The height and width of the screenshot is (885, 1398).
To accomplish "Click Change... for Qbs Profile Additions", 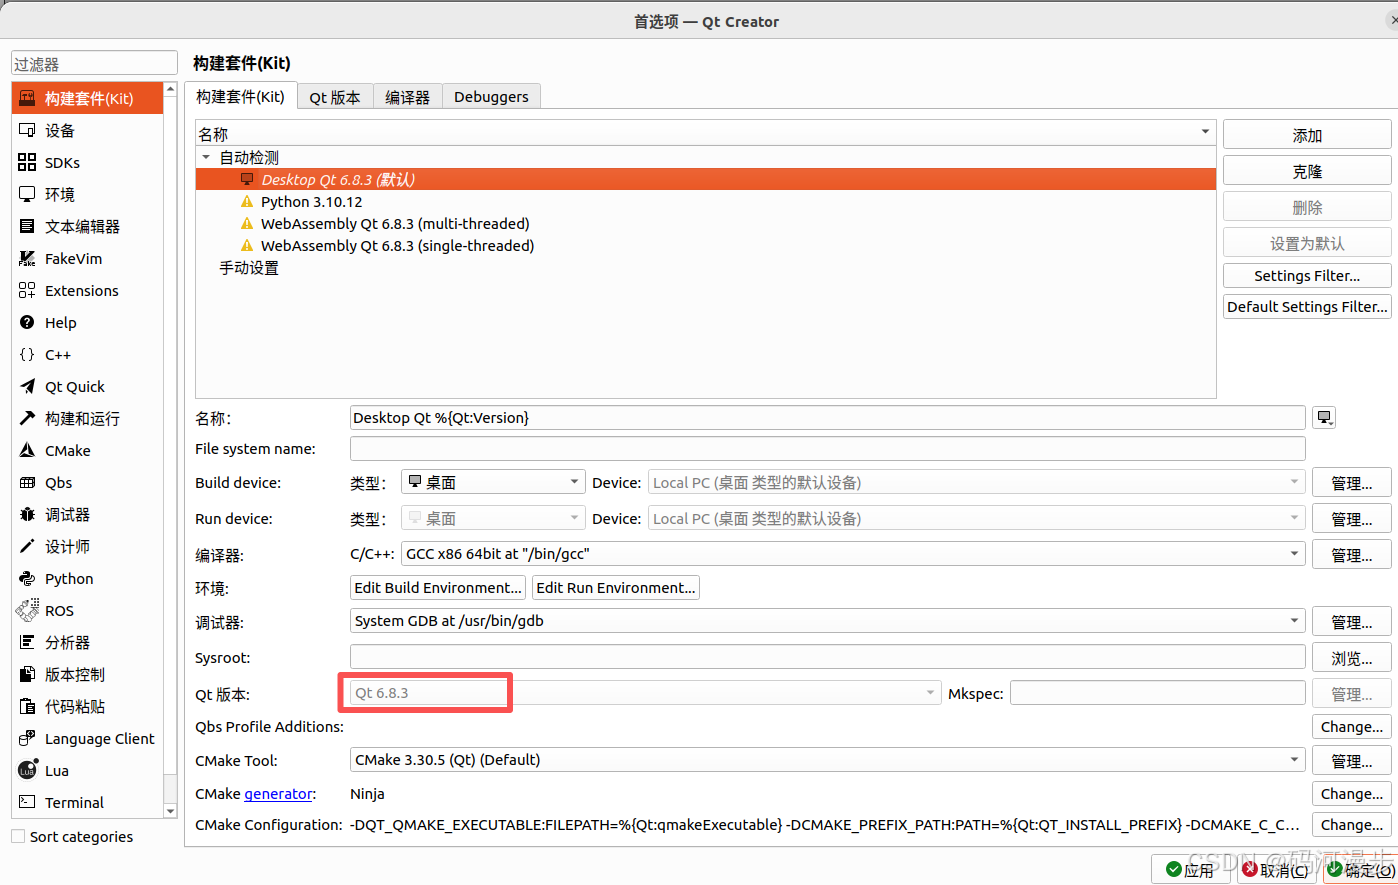I will pos(1351,727).
